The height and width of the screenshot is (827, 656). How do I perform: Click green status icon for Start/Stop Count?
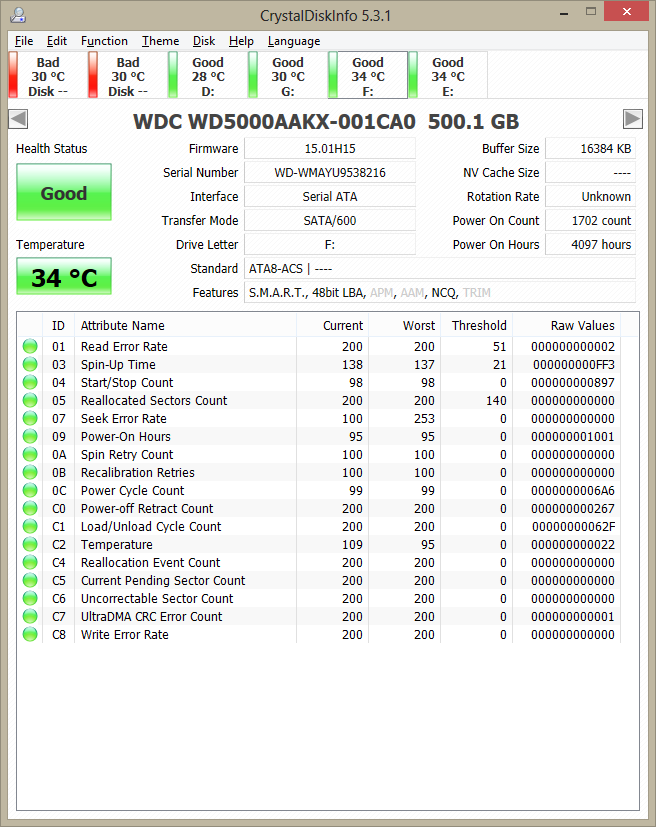(x=30, y=382)
